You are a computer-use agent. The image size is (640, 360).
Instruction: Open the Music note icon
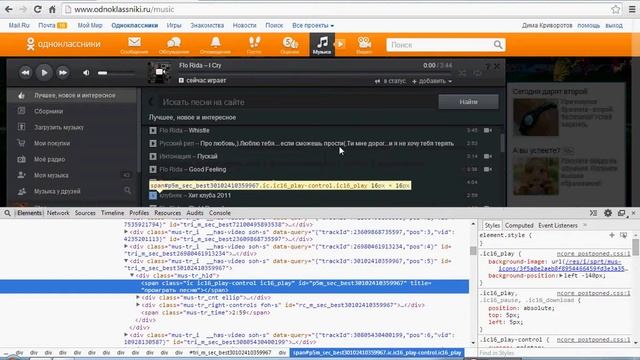pyautogui.click(x=322, y=44)
